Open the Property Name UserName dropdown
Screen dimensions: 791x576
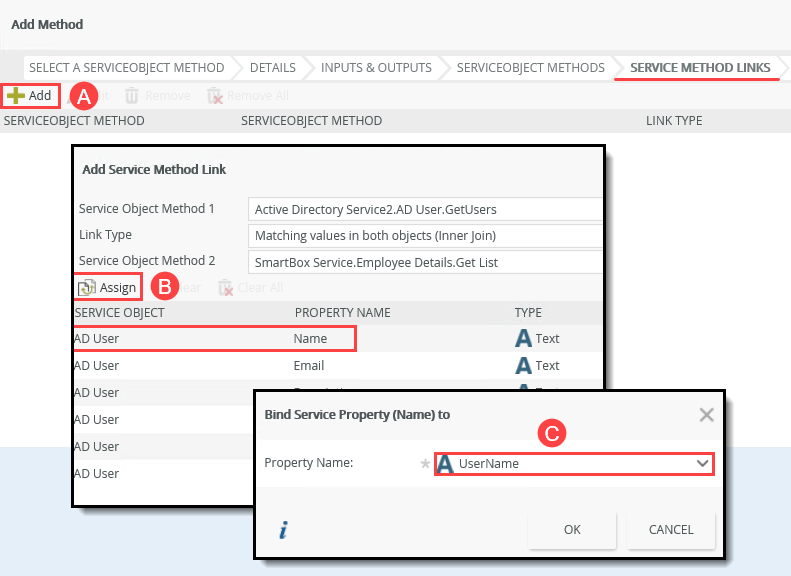click(x=702, y=464)
